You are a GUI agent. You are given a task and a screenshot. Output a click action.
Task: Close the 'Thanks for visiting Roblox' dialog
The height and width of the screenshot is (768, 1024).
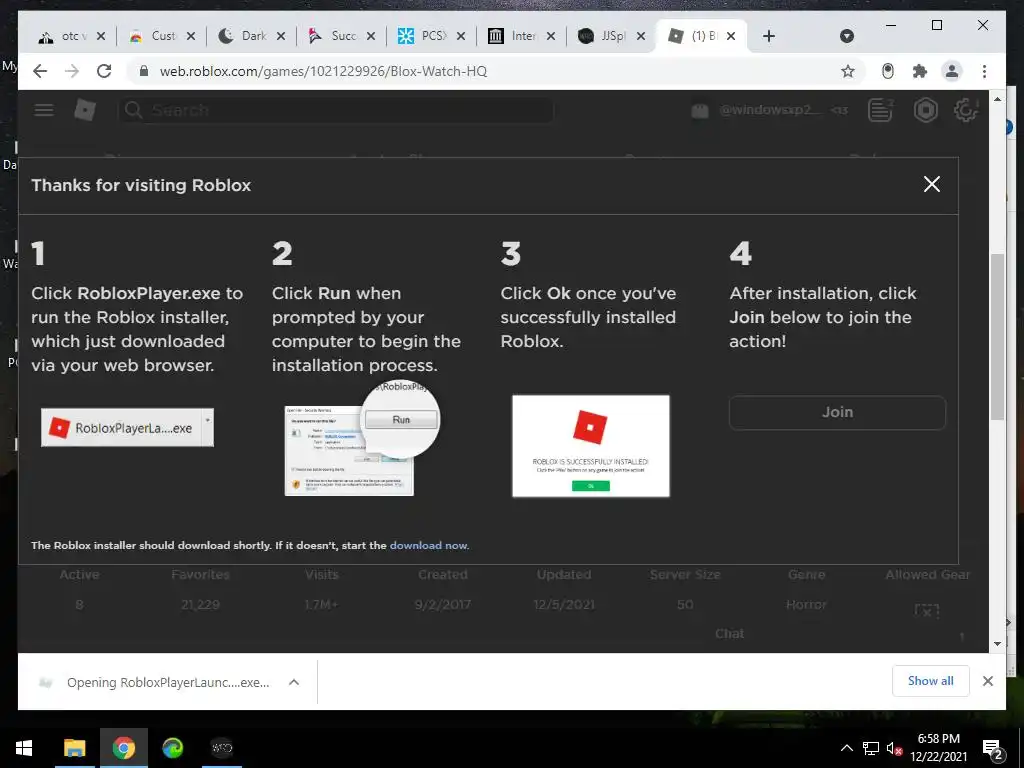click(932, 184)
